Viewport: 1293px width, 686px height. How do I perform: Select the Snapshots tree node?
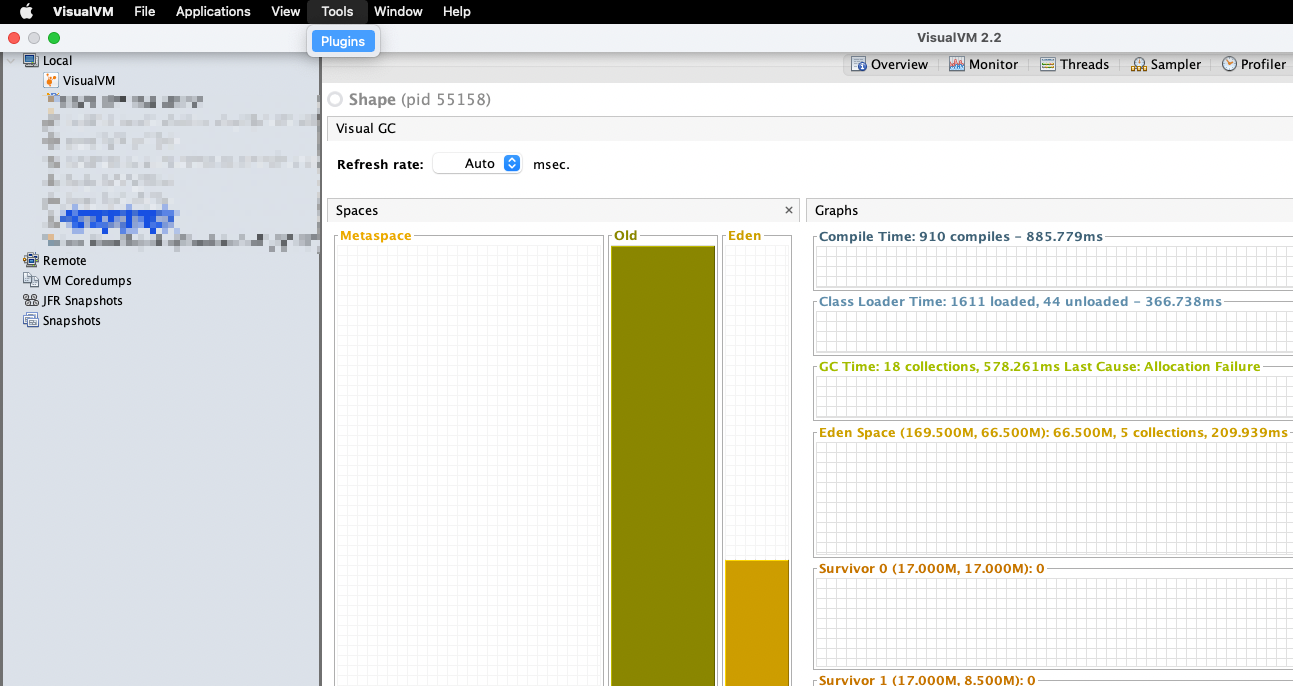point(71,320)
